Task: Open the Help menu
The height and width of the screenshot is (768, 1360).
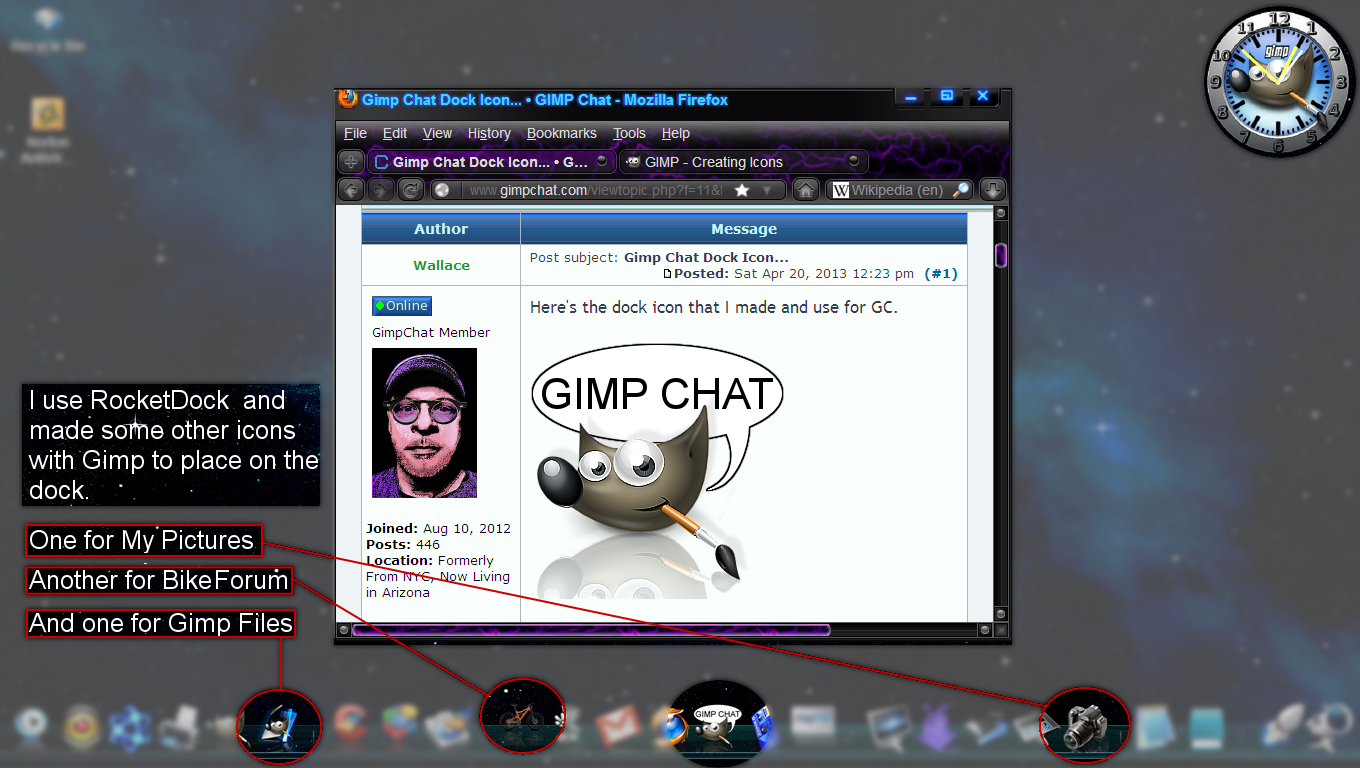Action: pyautogui.click(x=676, y=133)
